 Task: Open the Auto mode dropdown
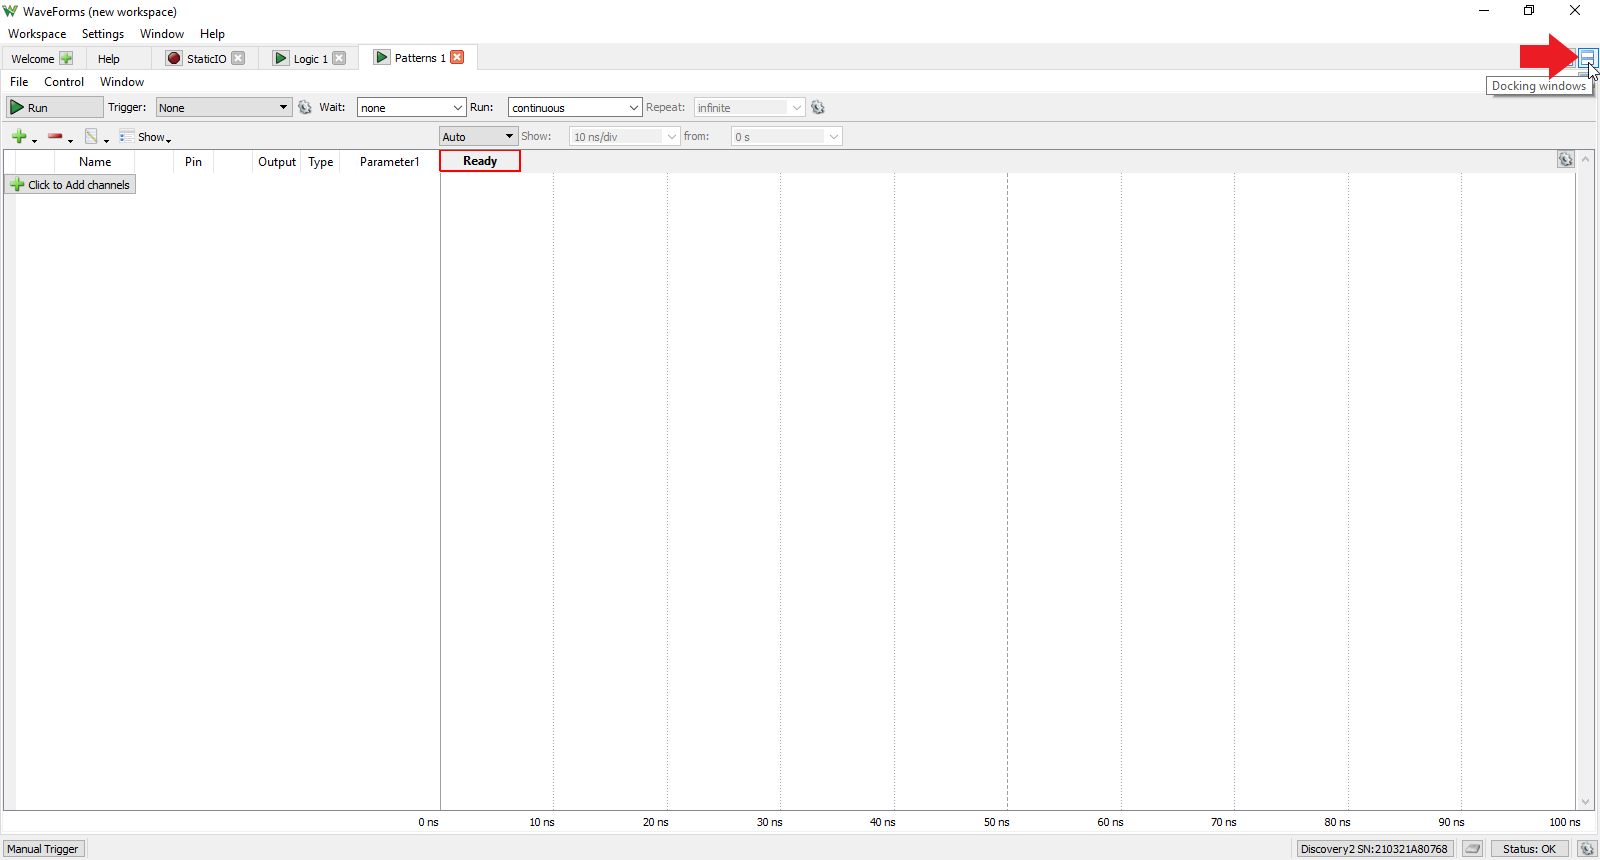478,136
